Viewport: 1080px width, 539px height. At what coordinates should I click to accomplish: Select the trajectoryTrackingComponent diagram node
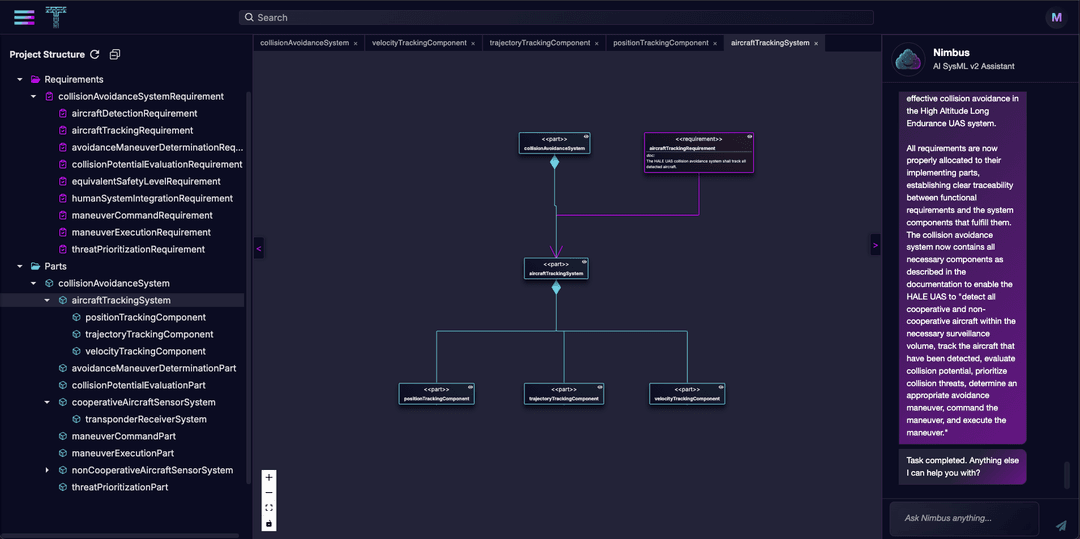[x=564, y=394]
